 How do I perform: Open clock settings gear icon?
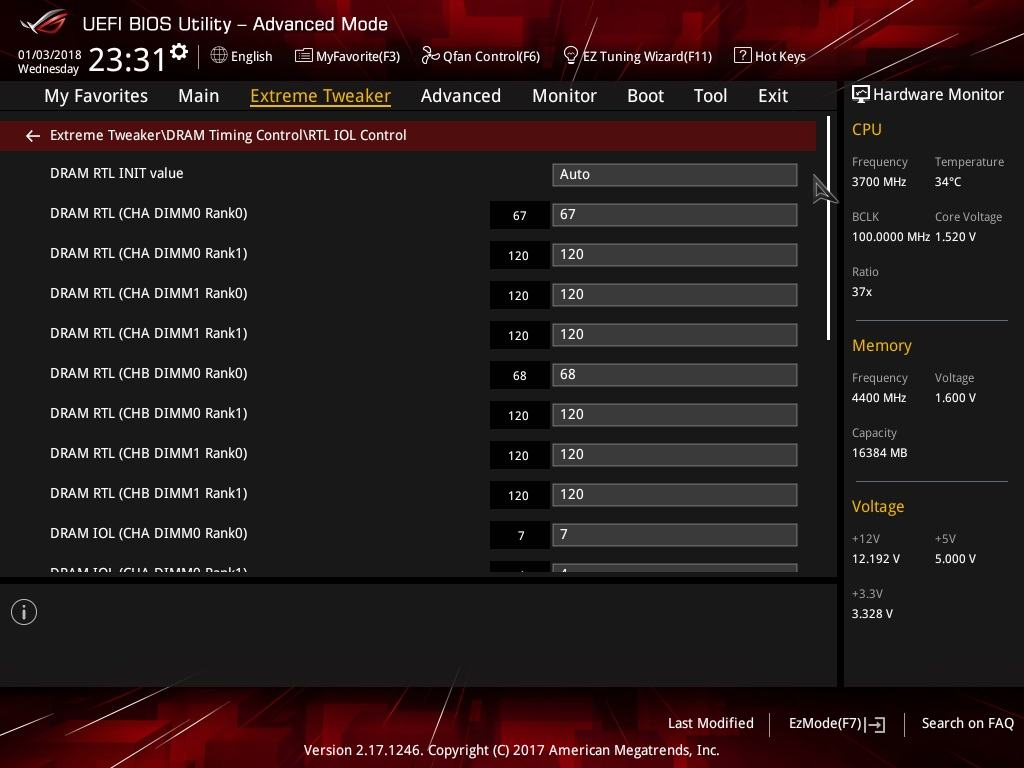(x=179, y=52)
